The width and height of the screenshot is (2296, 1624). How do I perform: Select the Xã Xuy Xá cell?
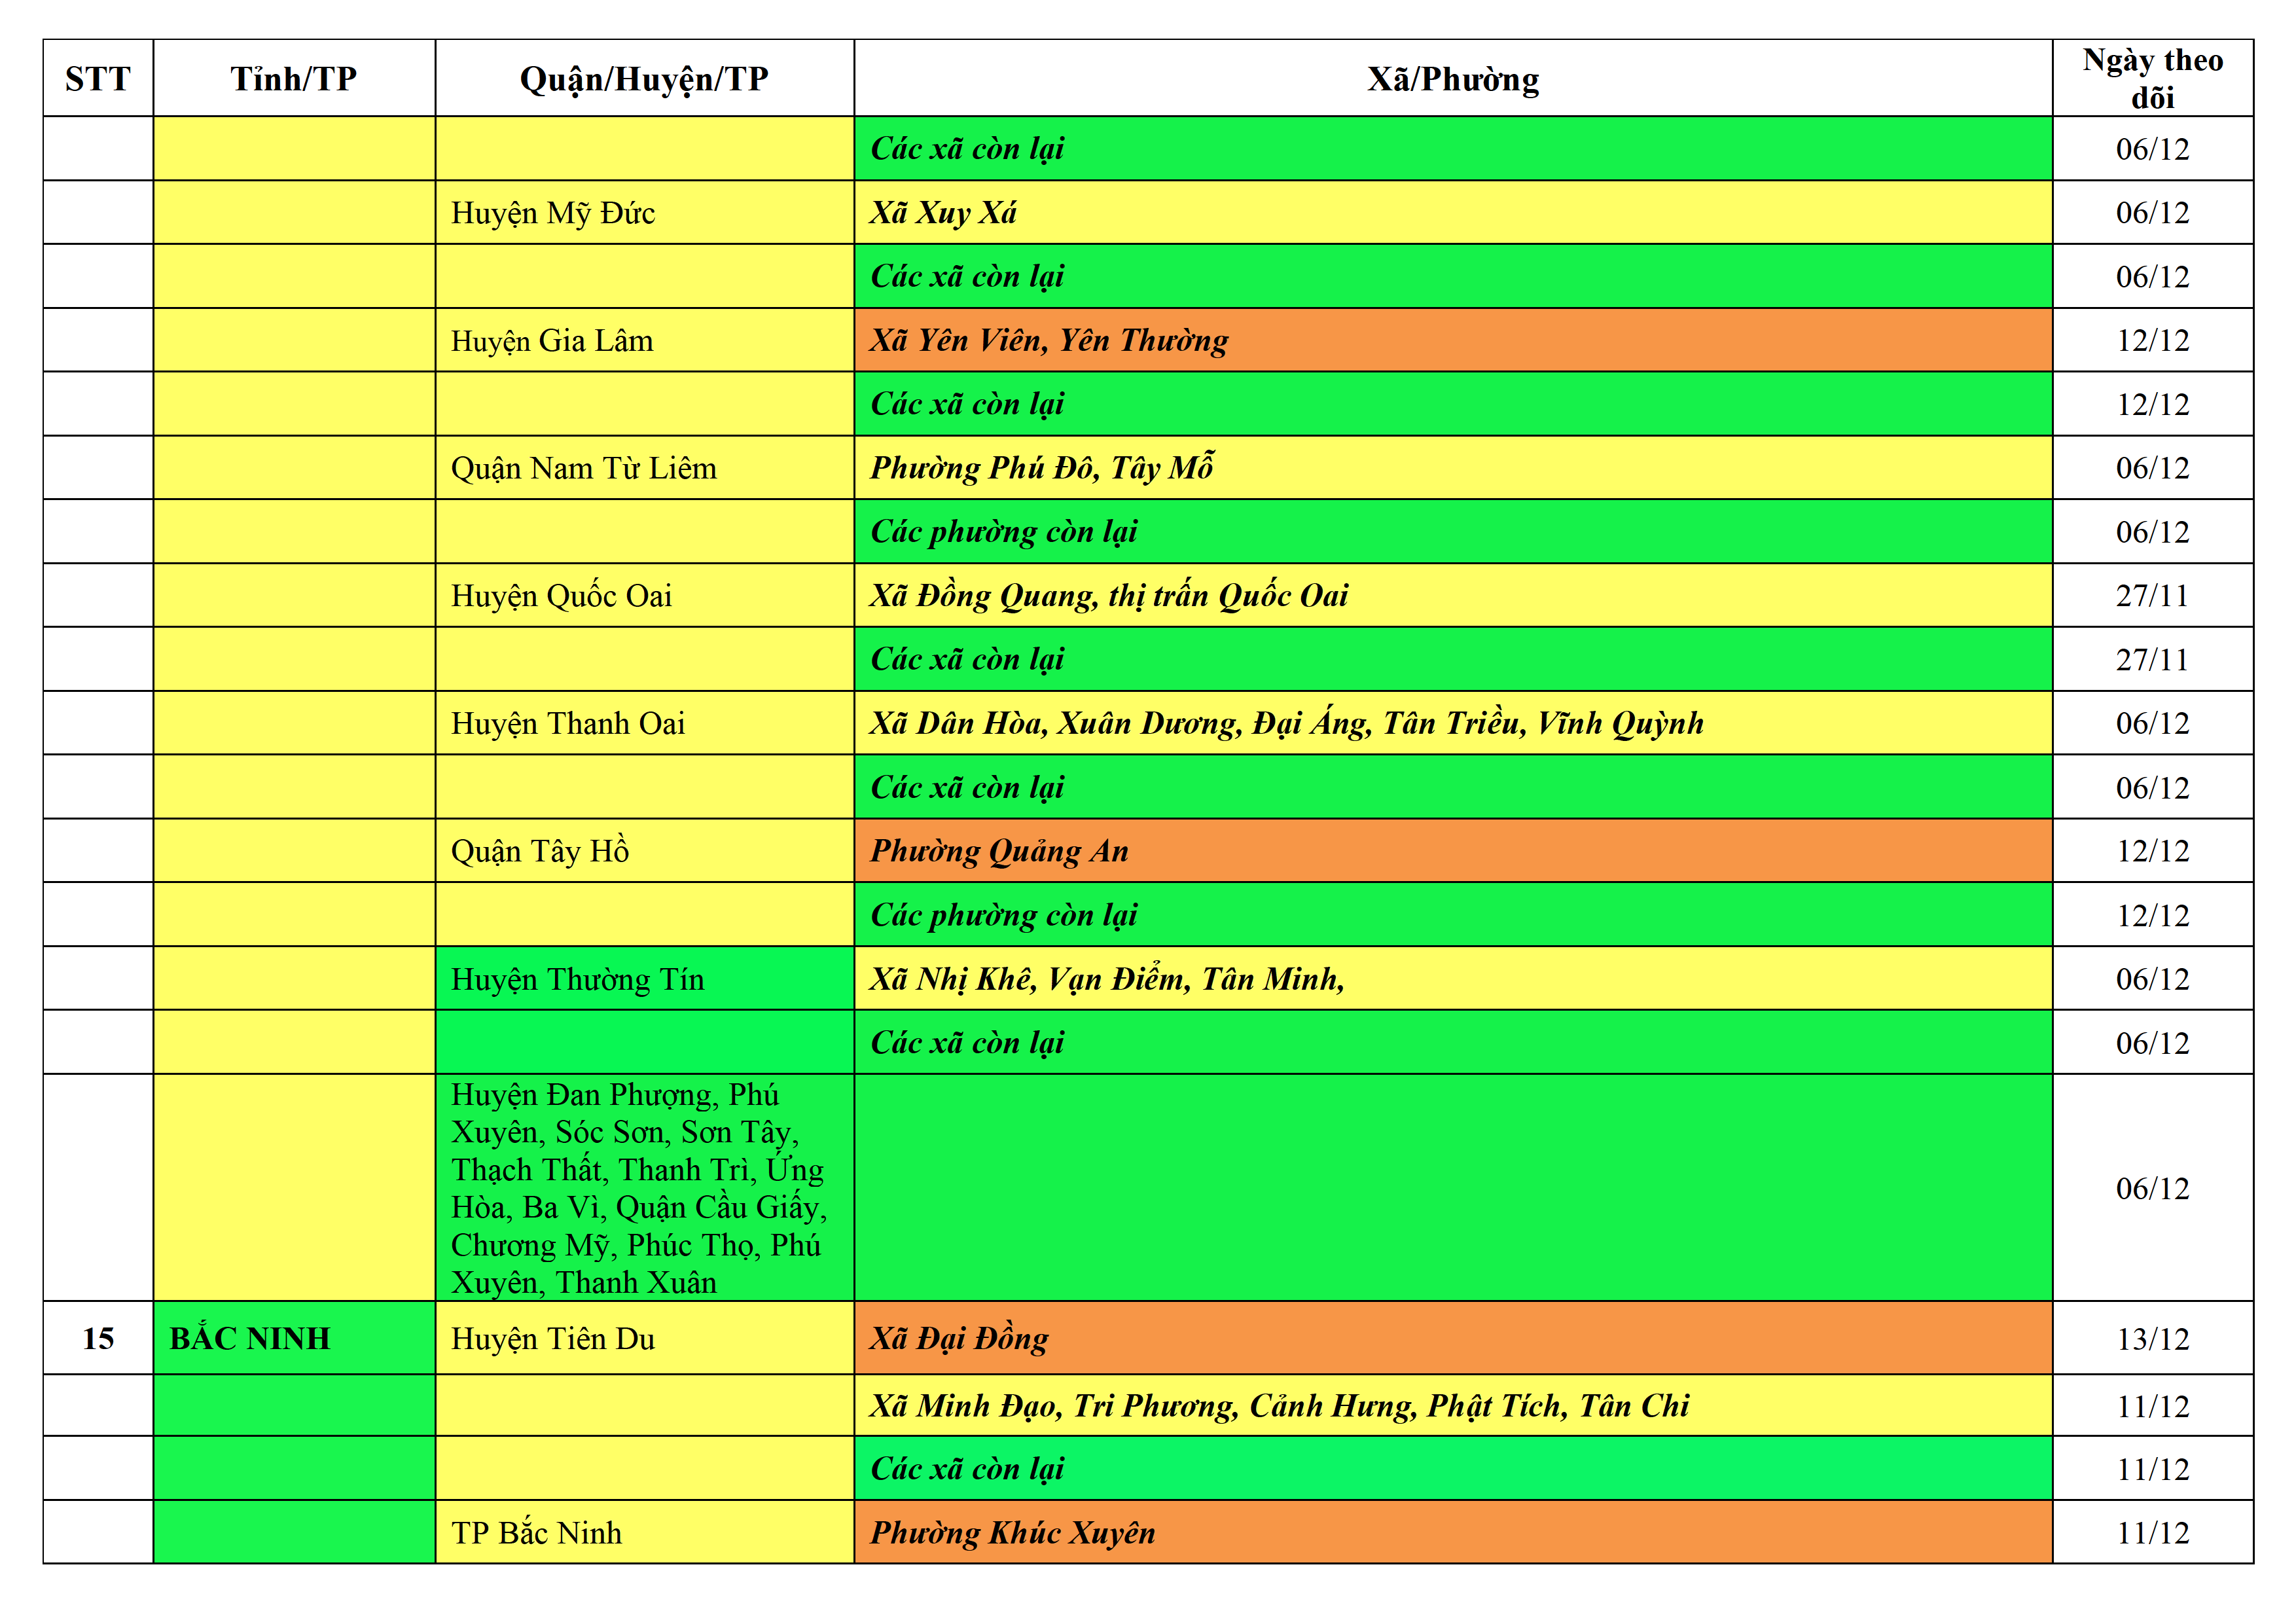(943, 213)
